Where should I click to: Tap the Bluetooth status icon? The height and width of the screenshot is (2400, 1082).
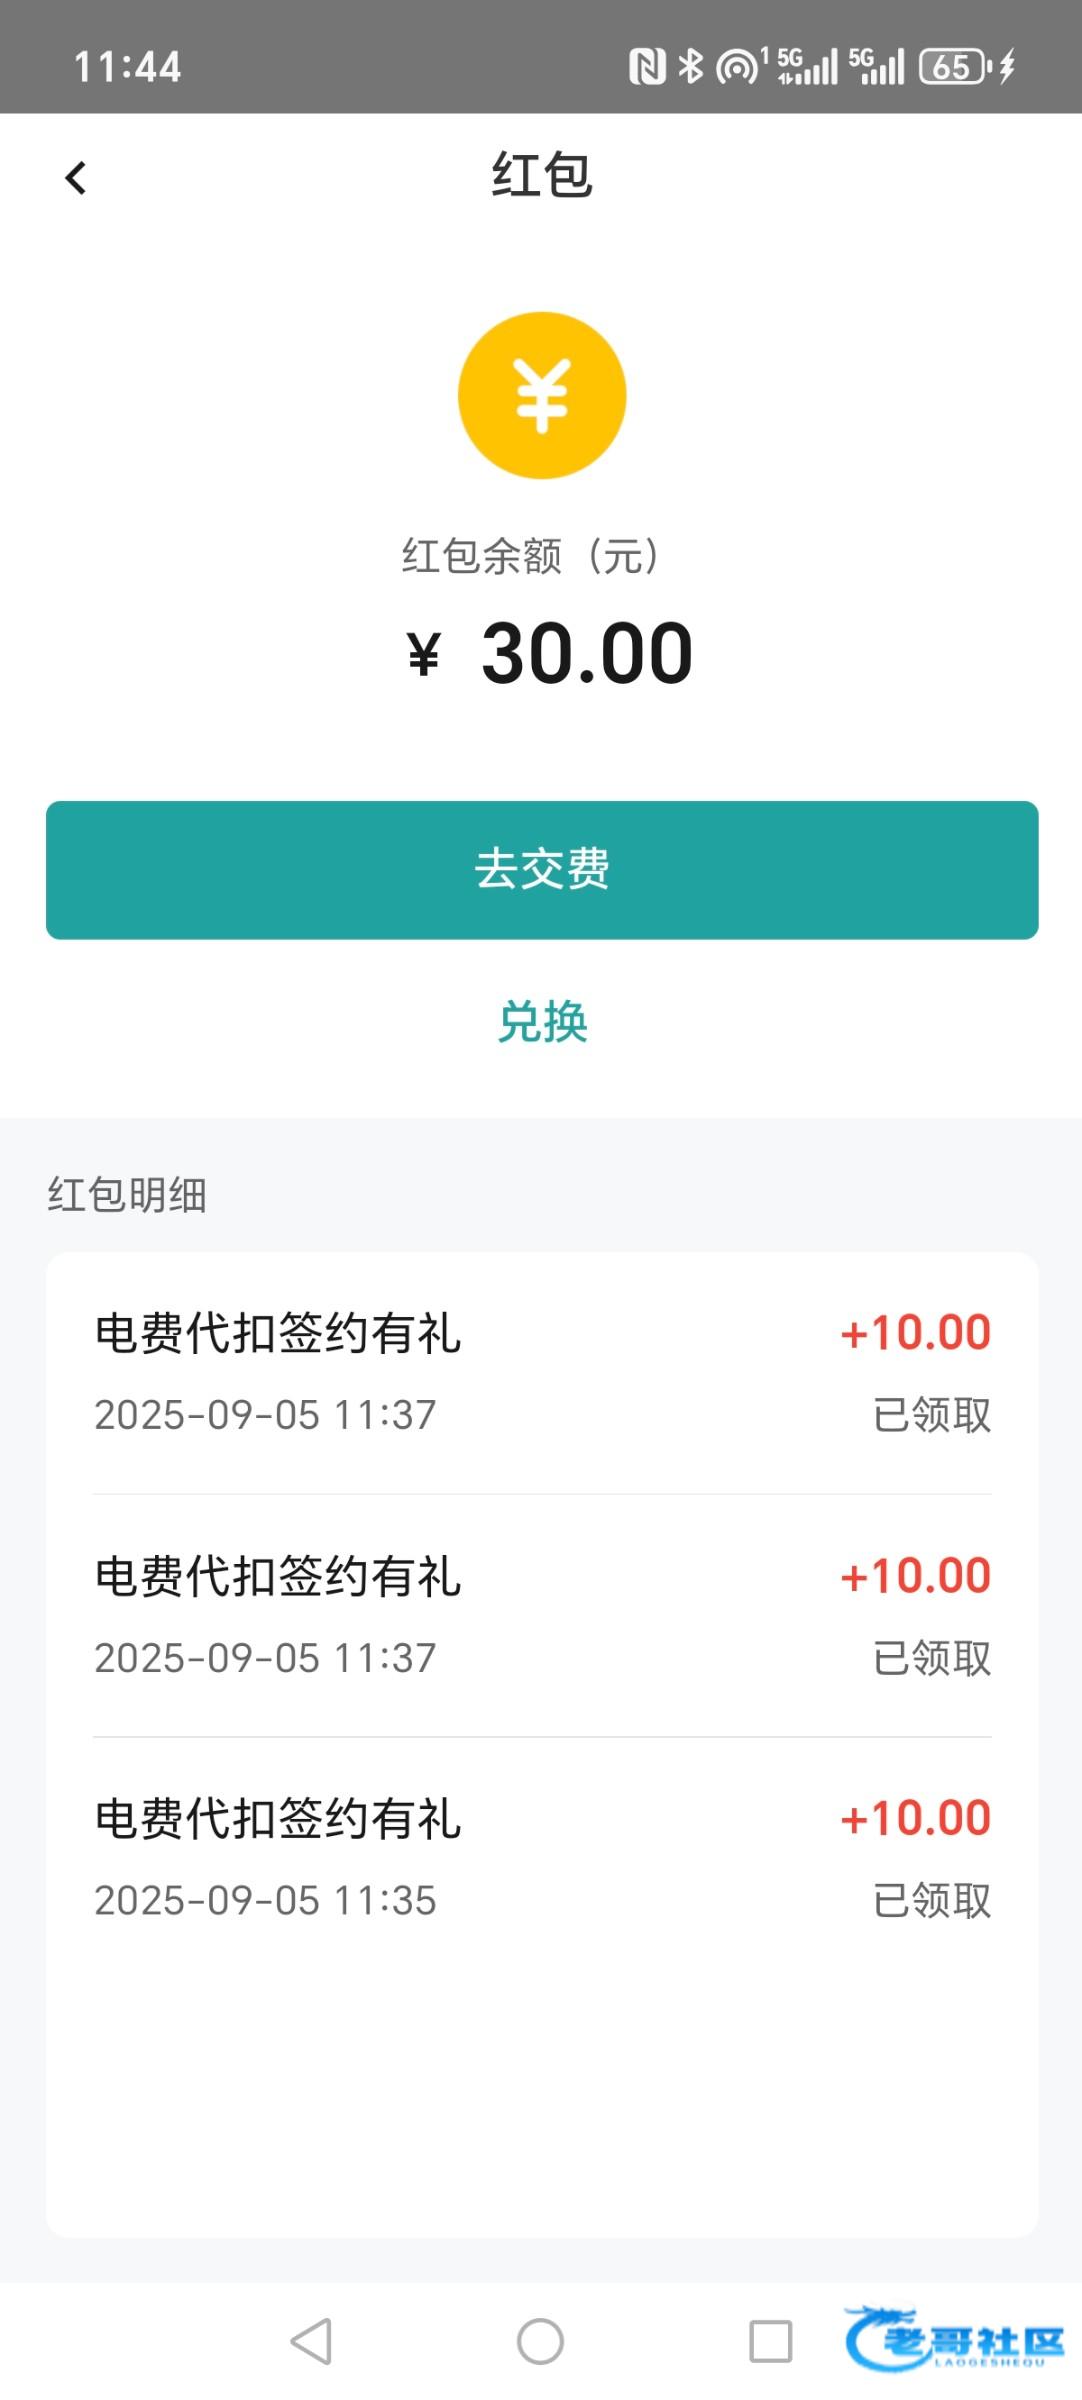pos(690,67)
